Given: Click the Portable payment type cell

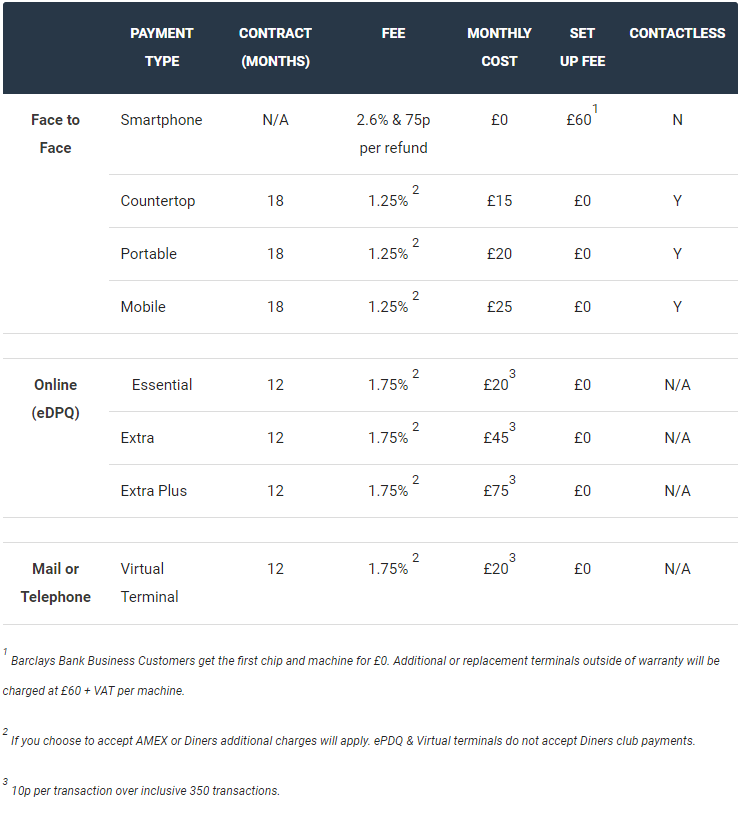Looking at the screenshot, I should [149, 254].
